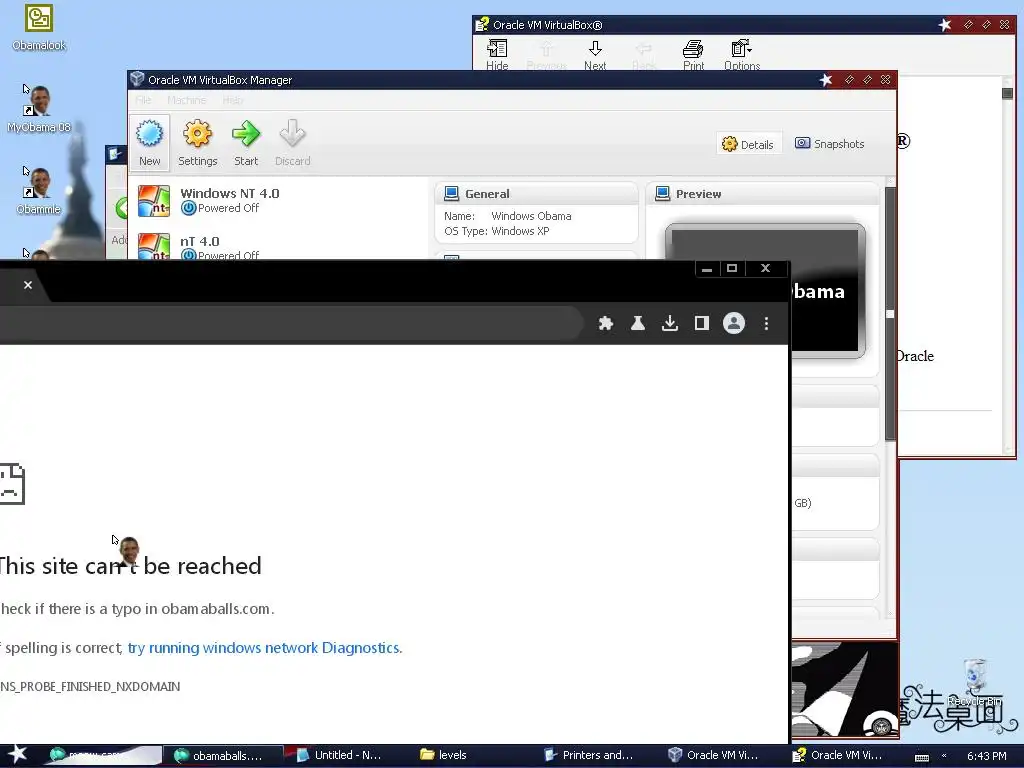Open the Machine menu in VirtualBox Manager
1024x768 pixels.
(x=187, y=100)
